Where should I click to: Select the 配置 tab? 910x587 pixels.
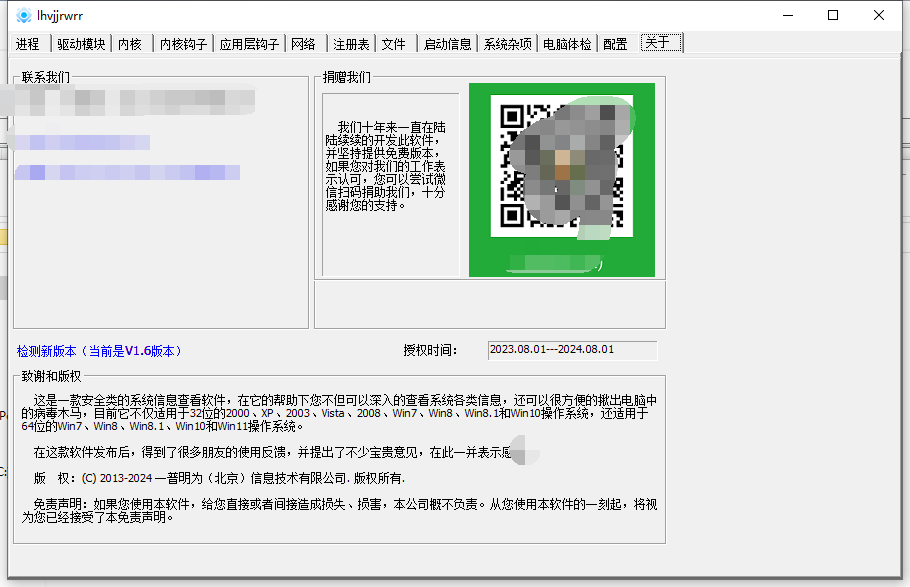(615, 44)
